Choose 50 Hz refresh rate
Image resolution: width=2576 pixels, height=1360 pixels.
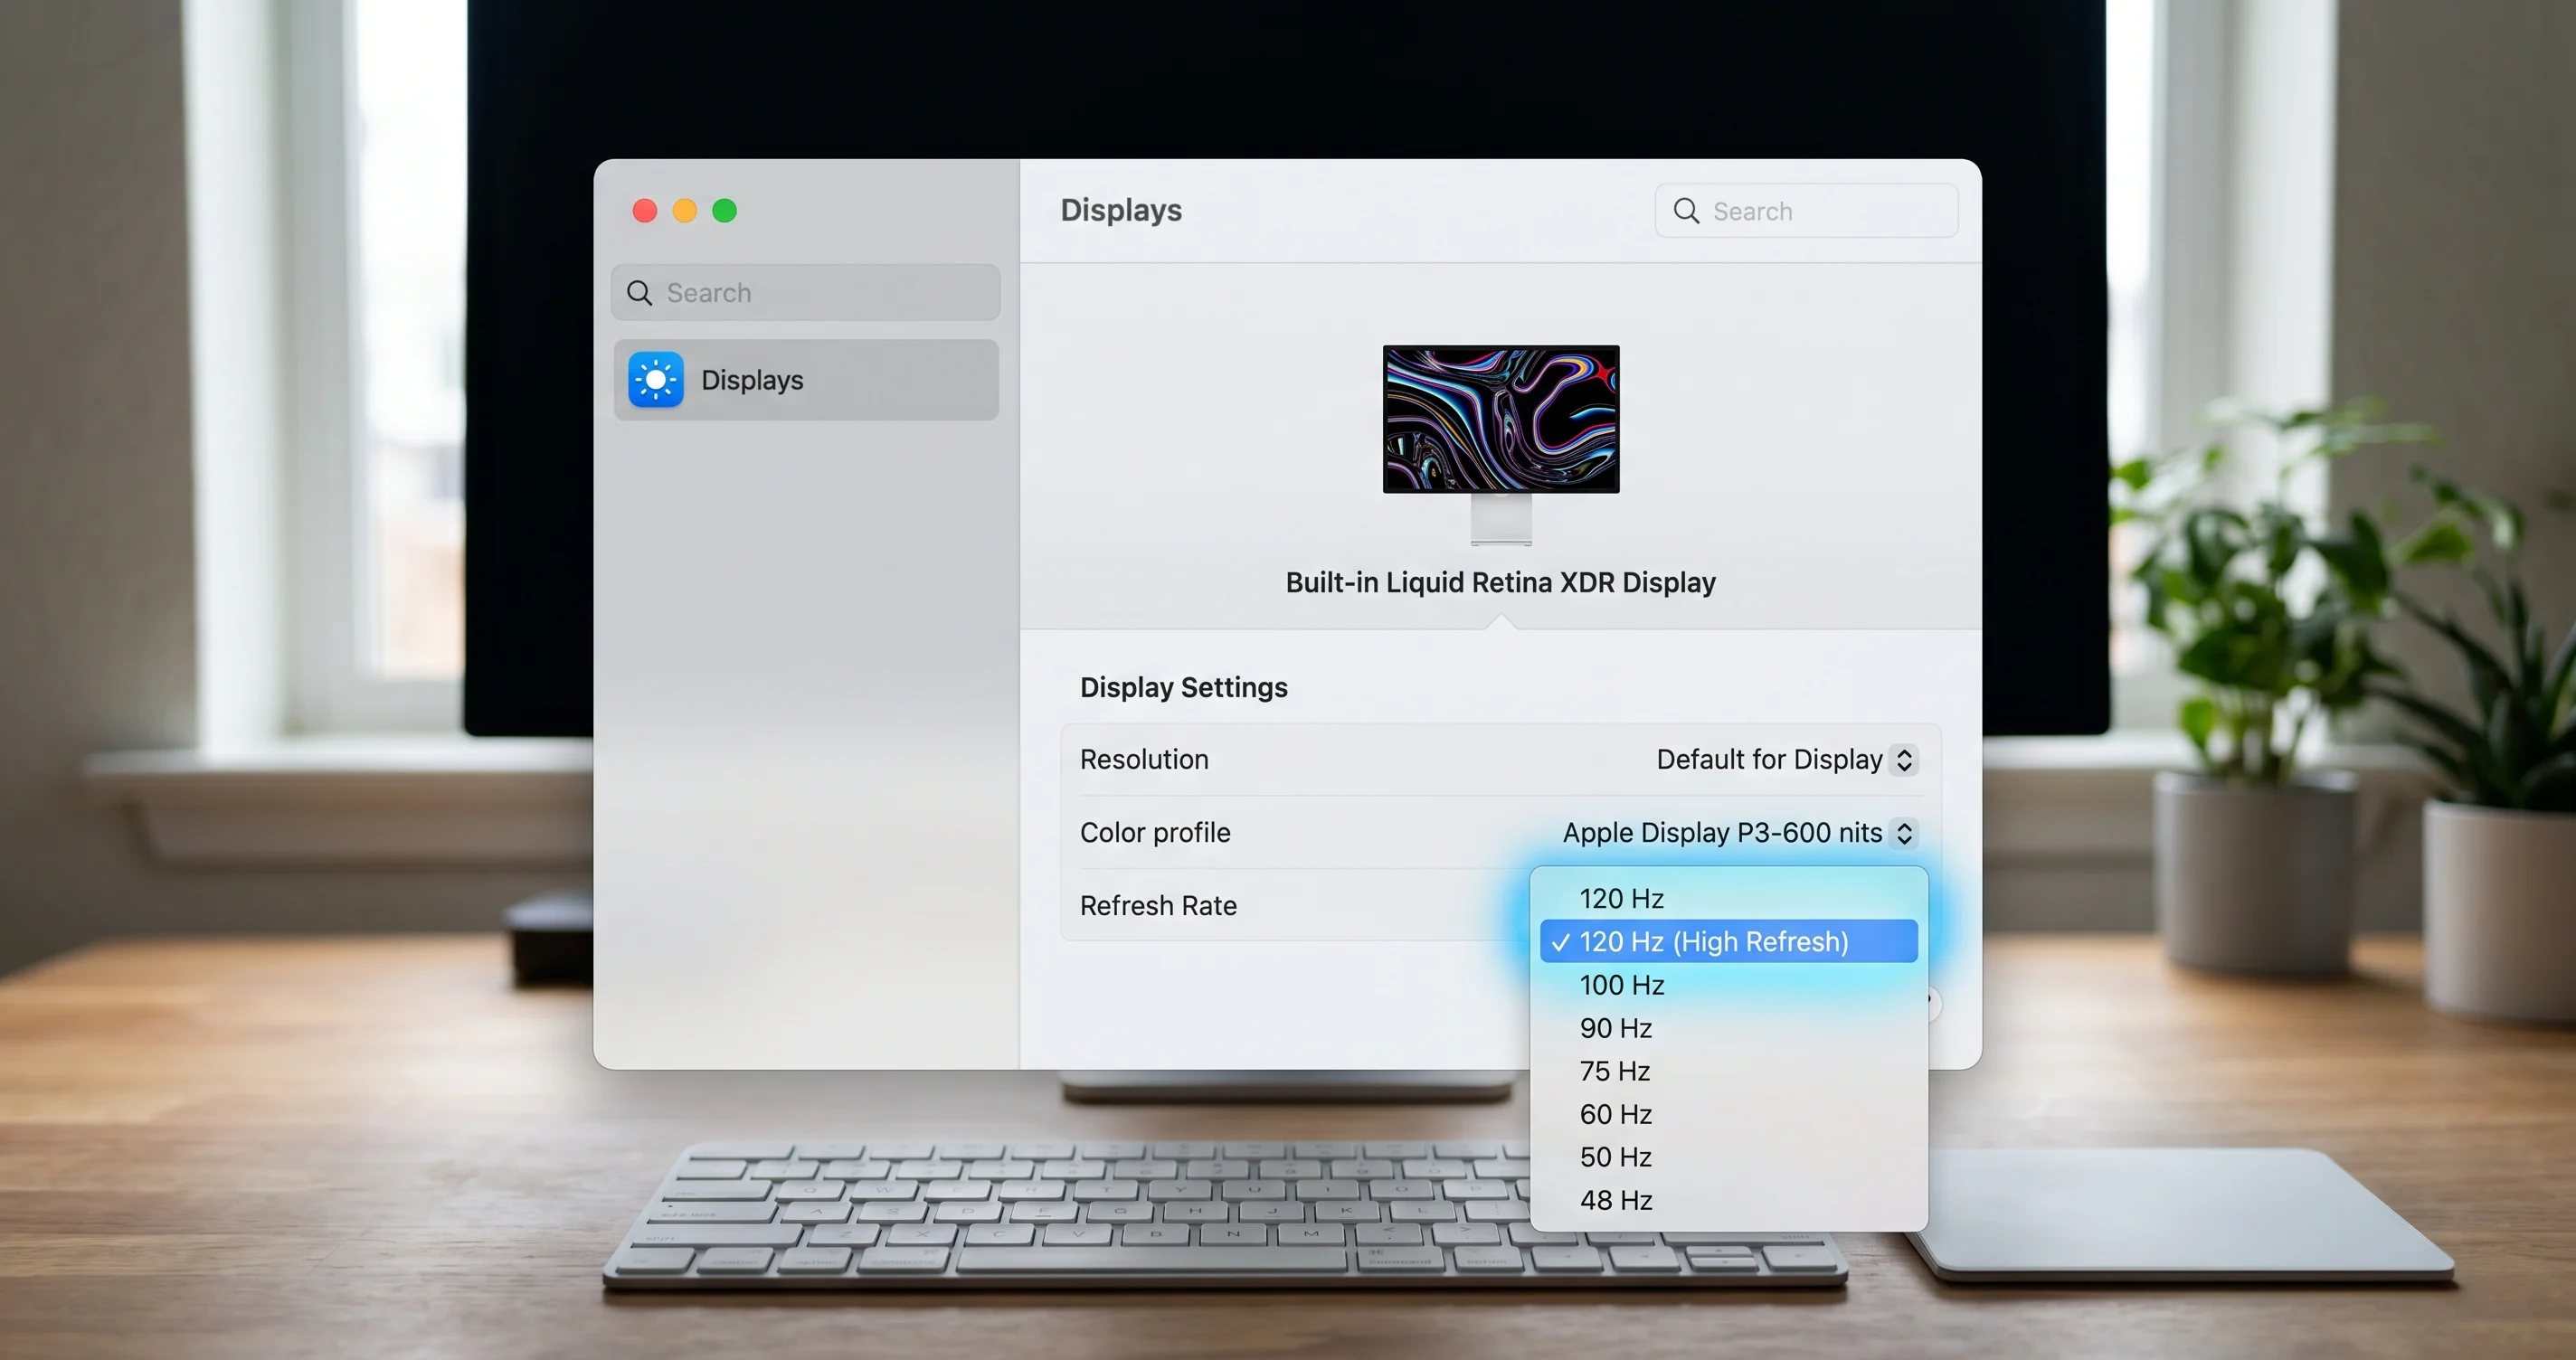point(1728,1157)
